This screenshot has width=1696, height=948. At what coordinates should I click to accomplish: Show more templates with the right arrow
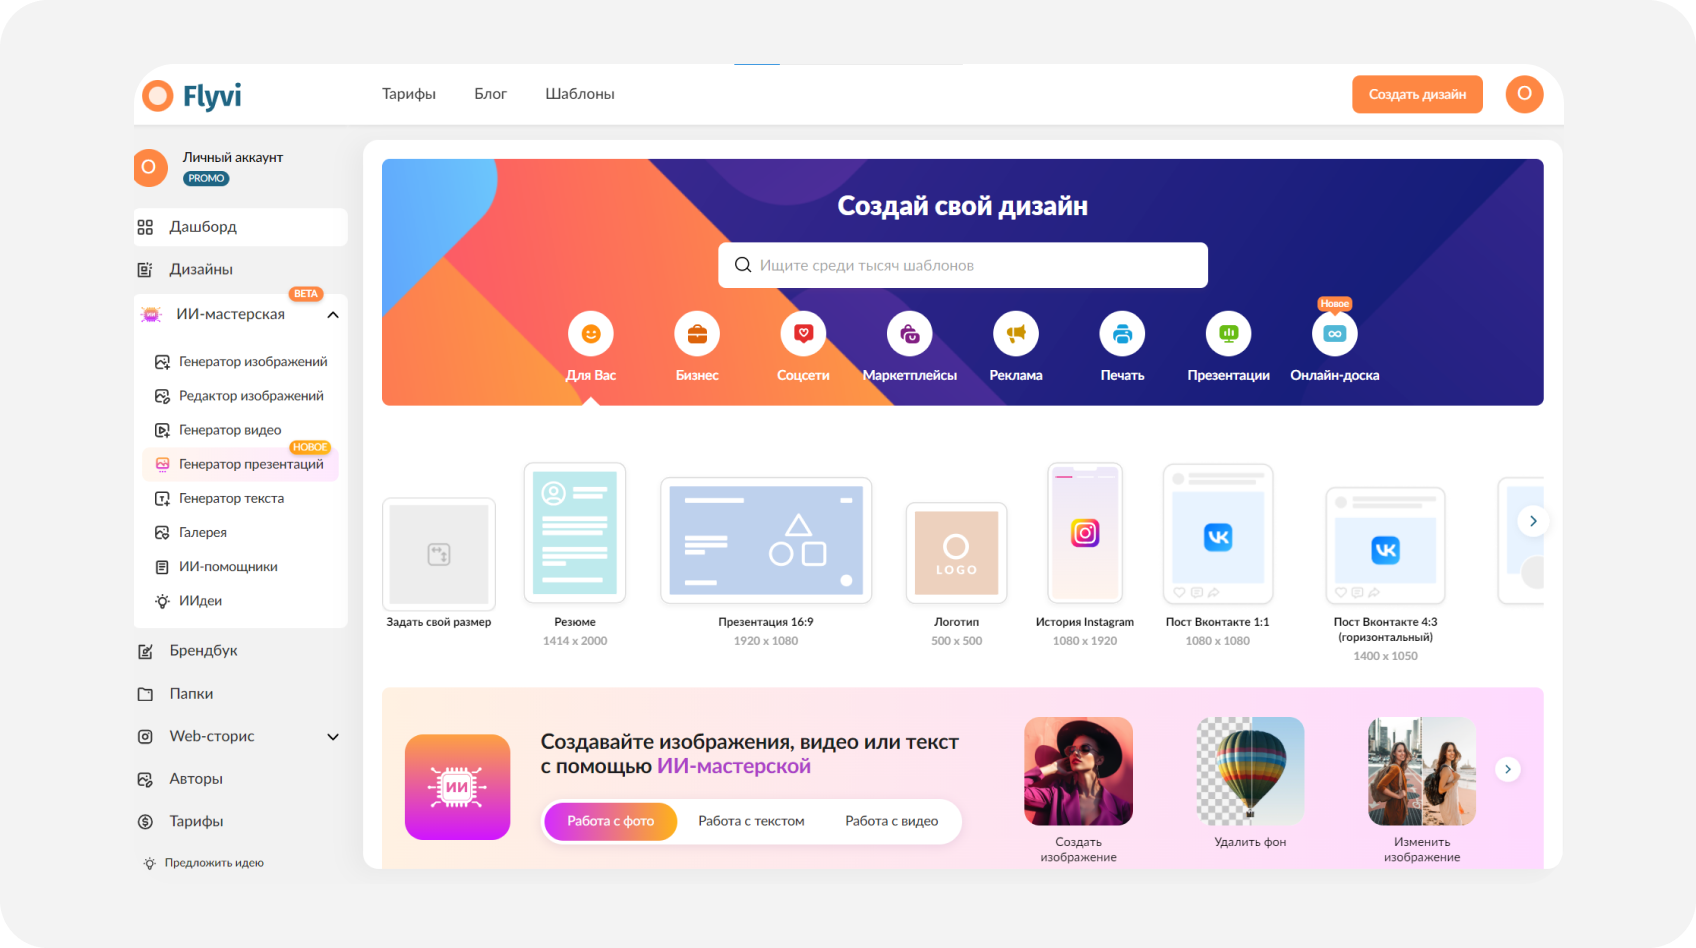point(1533,521)
